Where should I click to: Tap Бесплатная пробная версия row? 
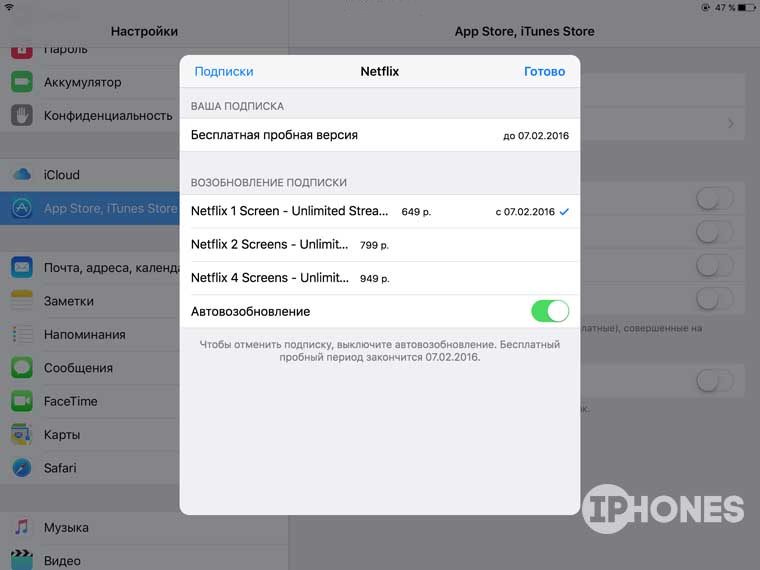380,135
